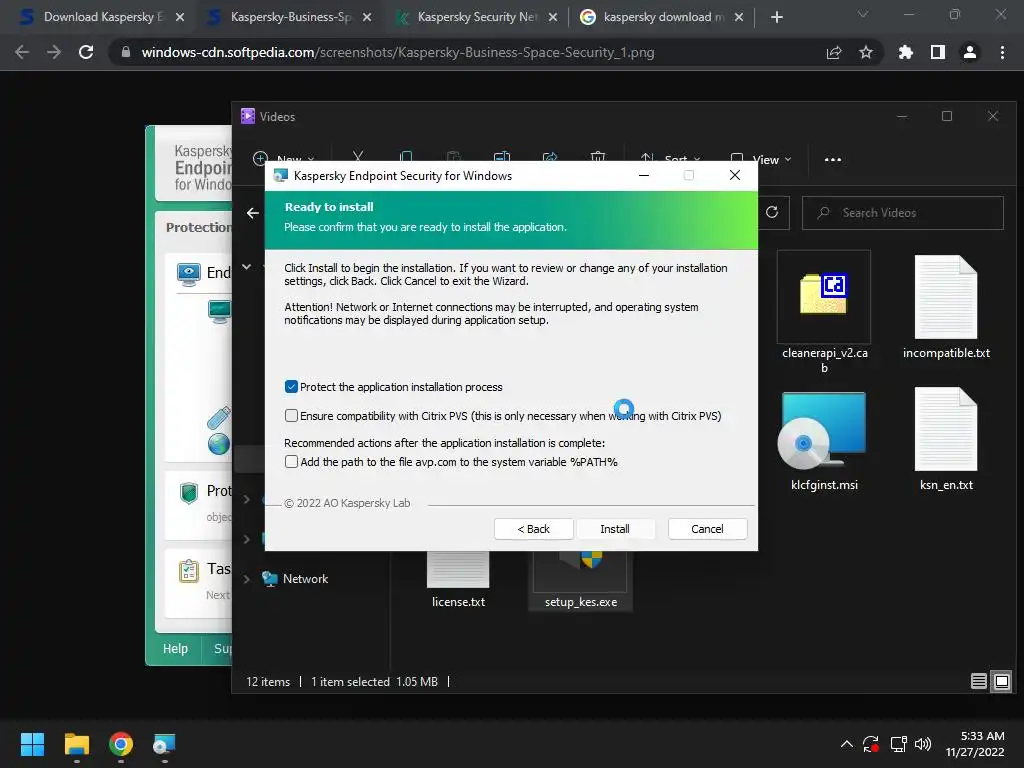Open the Sort dropdown in Videos toolbar
Screen dimensions: 1024x768
point(670,159)
